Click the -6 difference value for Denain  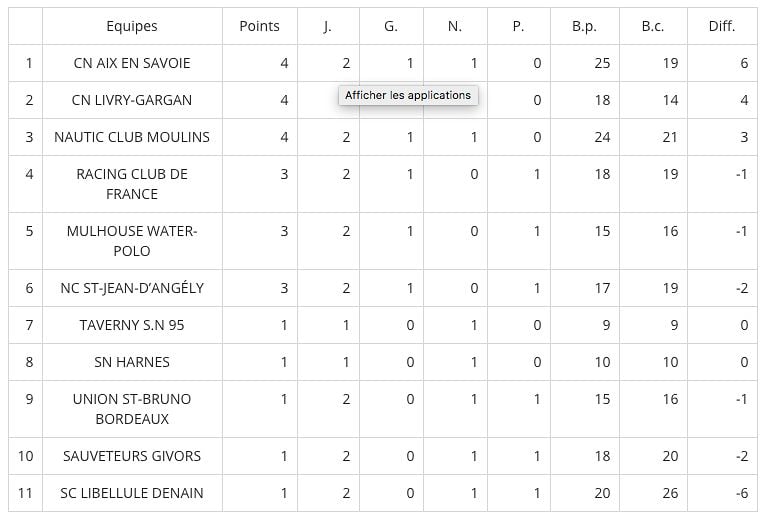tap(742, 493)
